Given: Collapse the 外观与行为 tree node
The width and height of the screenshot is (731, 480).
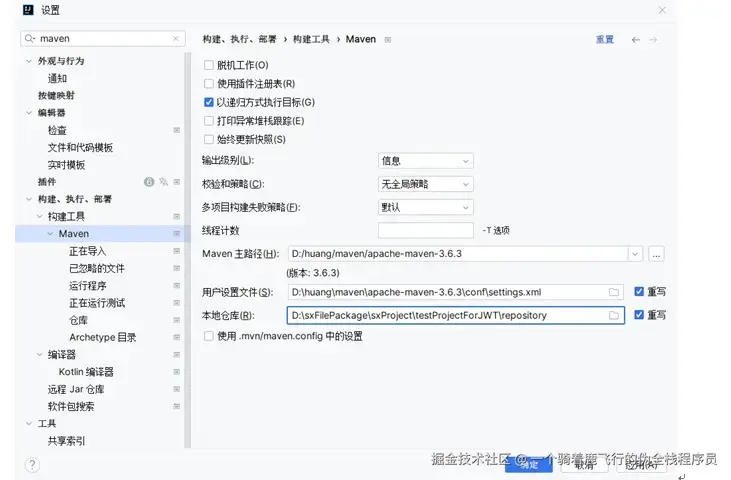Looking at the screenshot, I should tap(29, 61).
